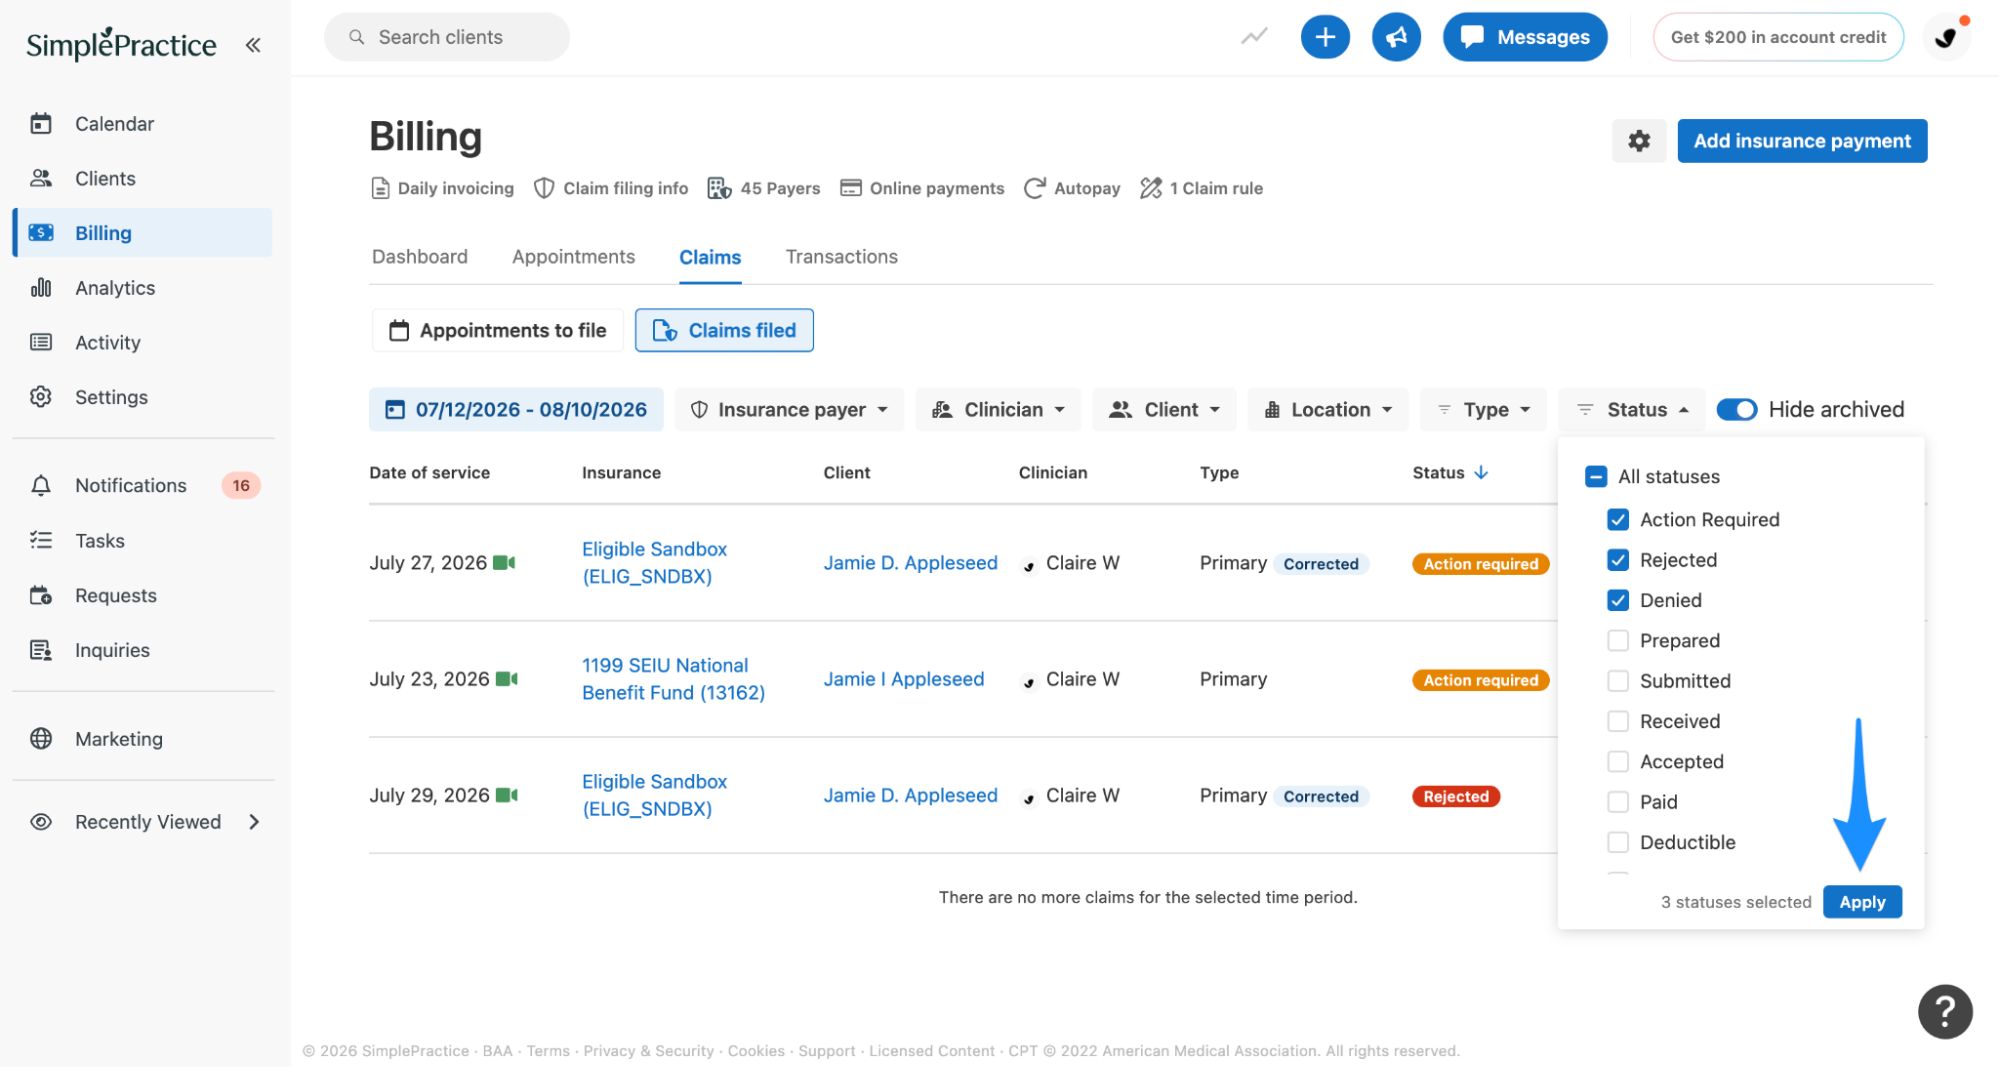Click the Online payments card icon
The height and width of the screenshot is (1067, 1999).
851,188
